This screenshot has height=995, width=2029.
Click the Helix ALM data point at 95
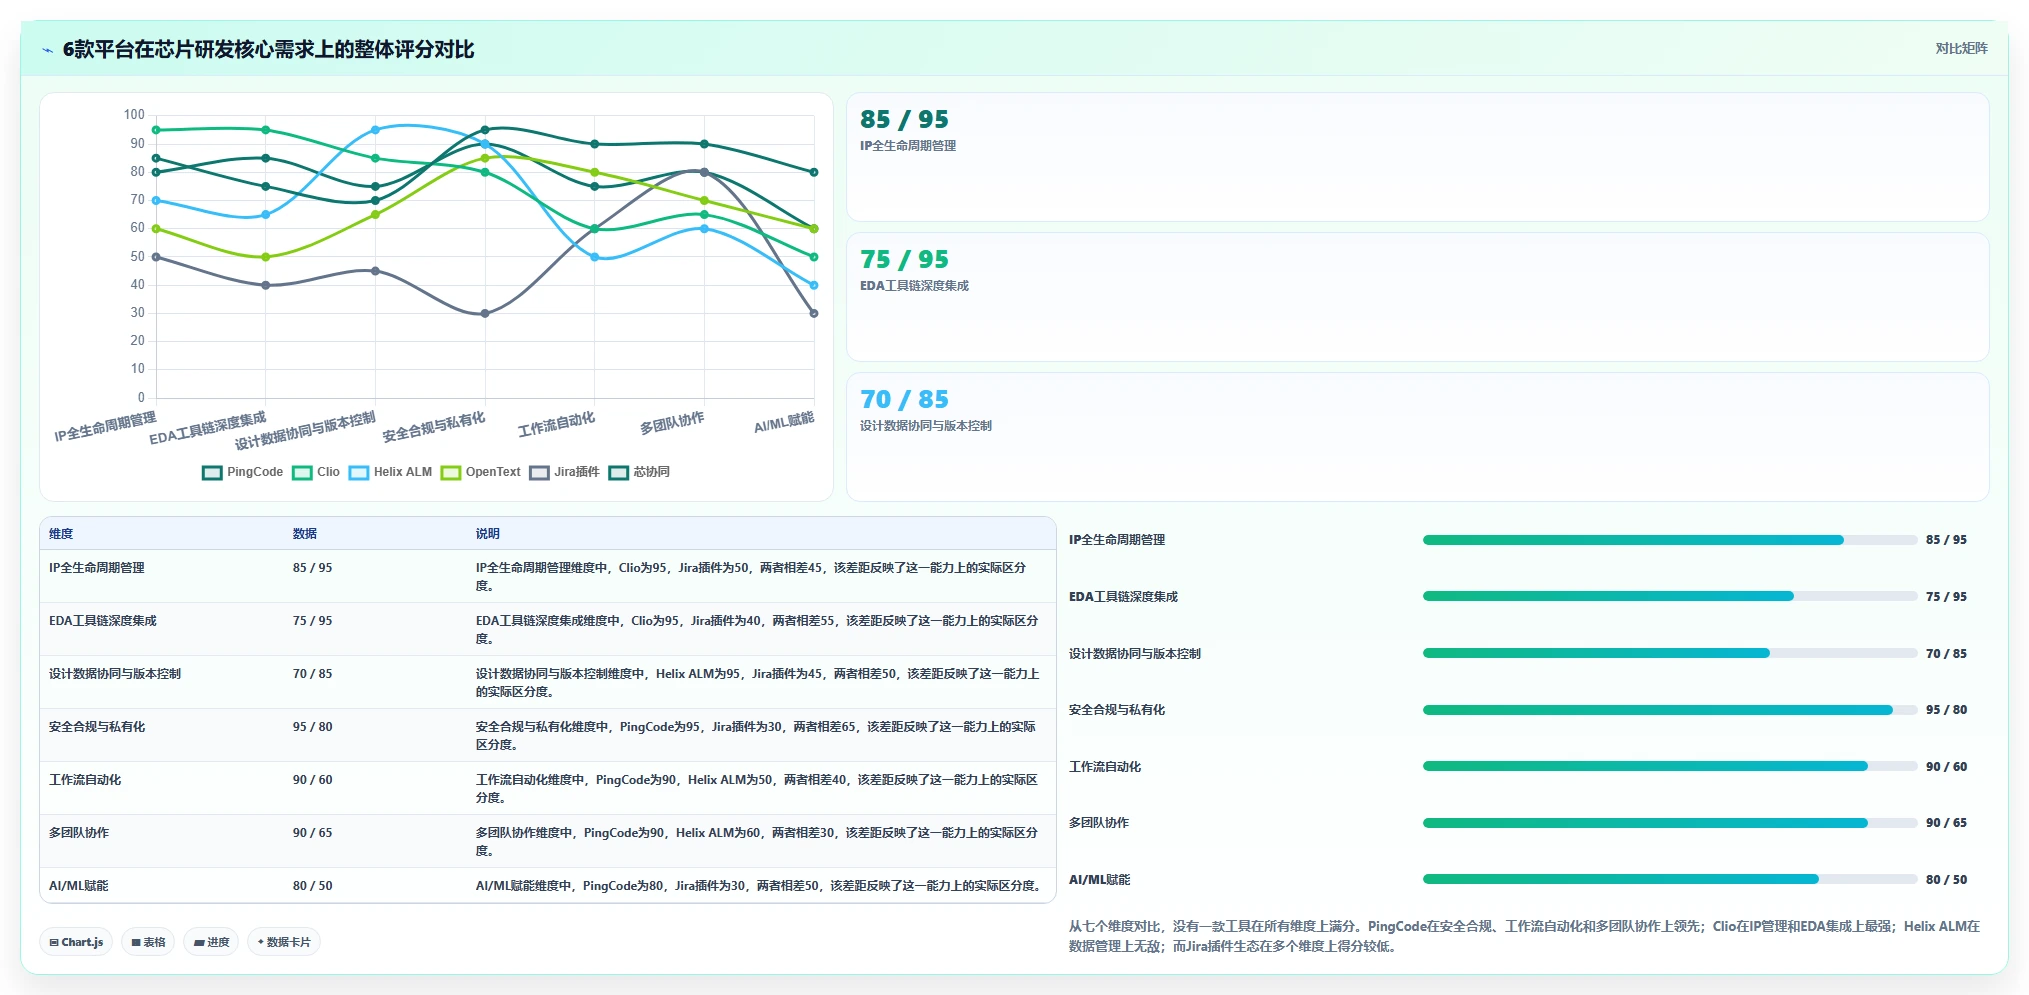pos(375,130)
